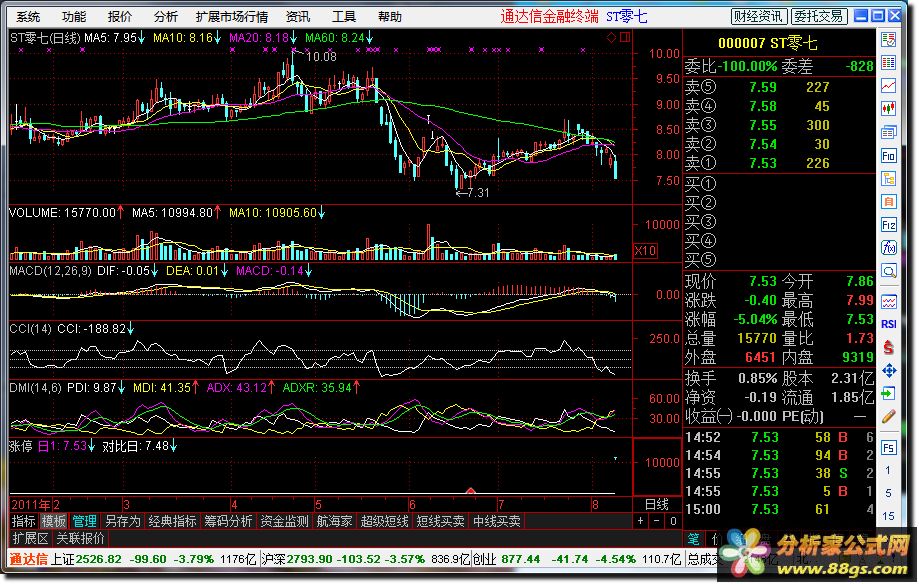Click the blue four-arrow move icon

(x=889, y=371)
